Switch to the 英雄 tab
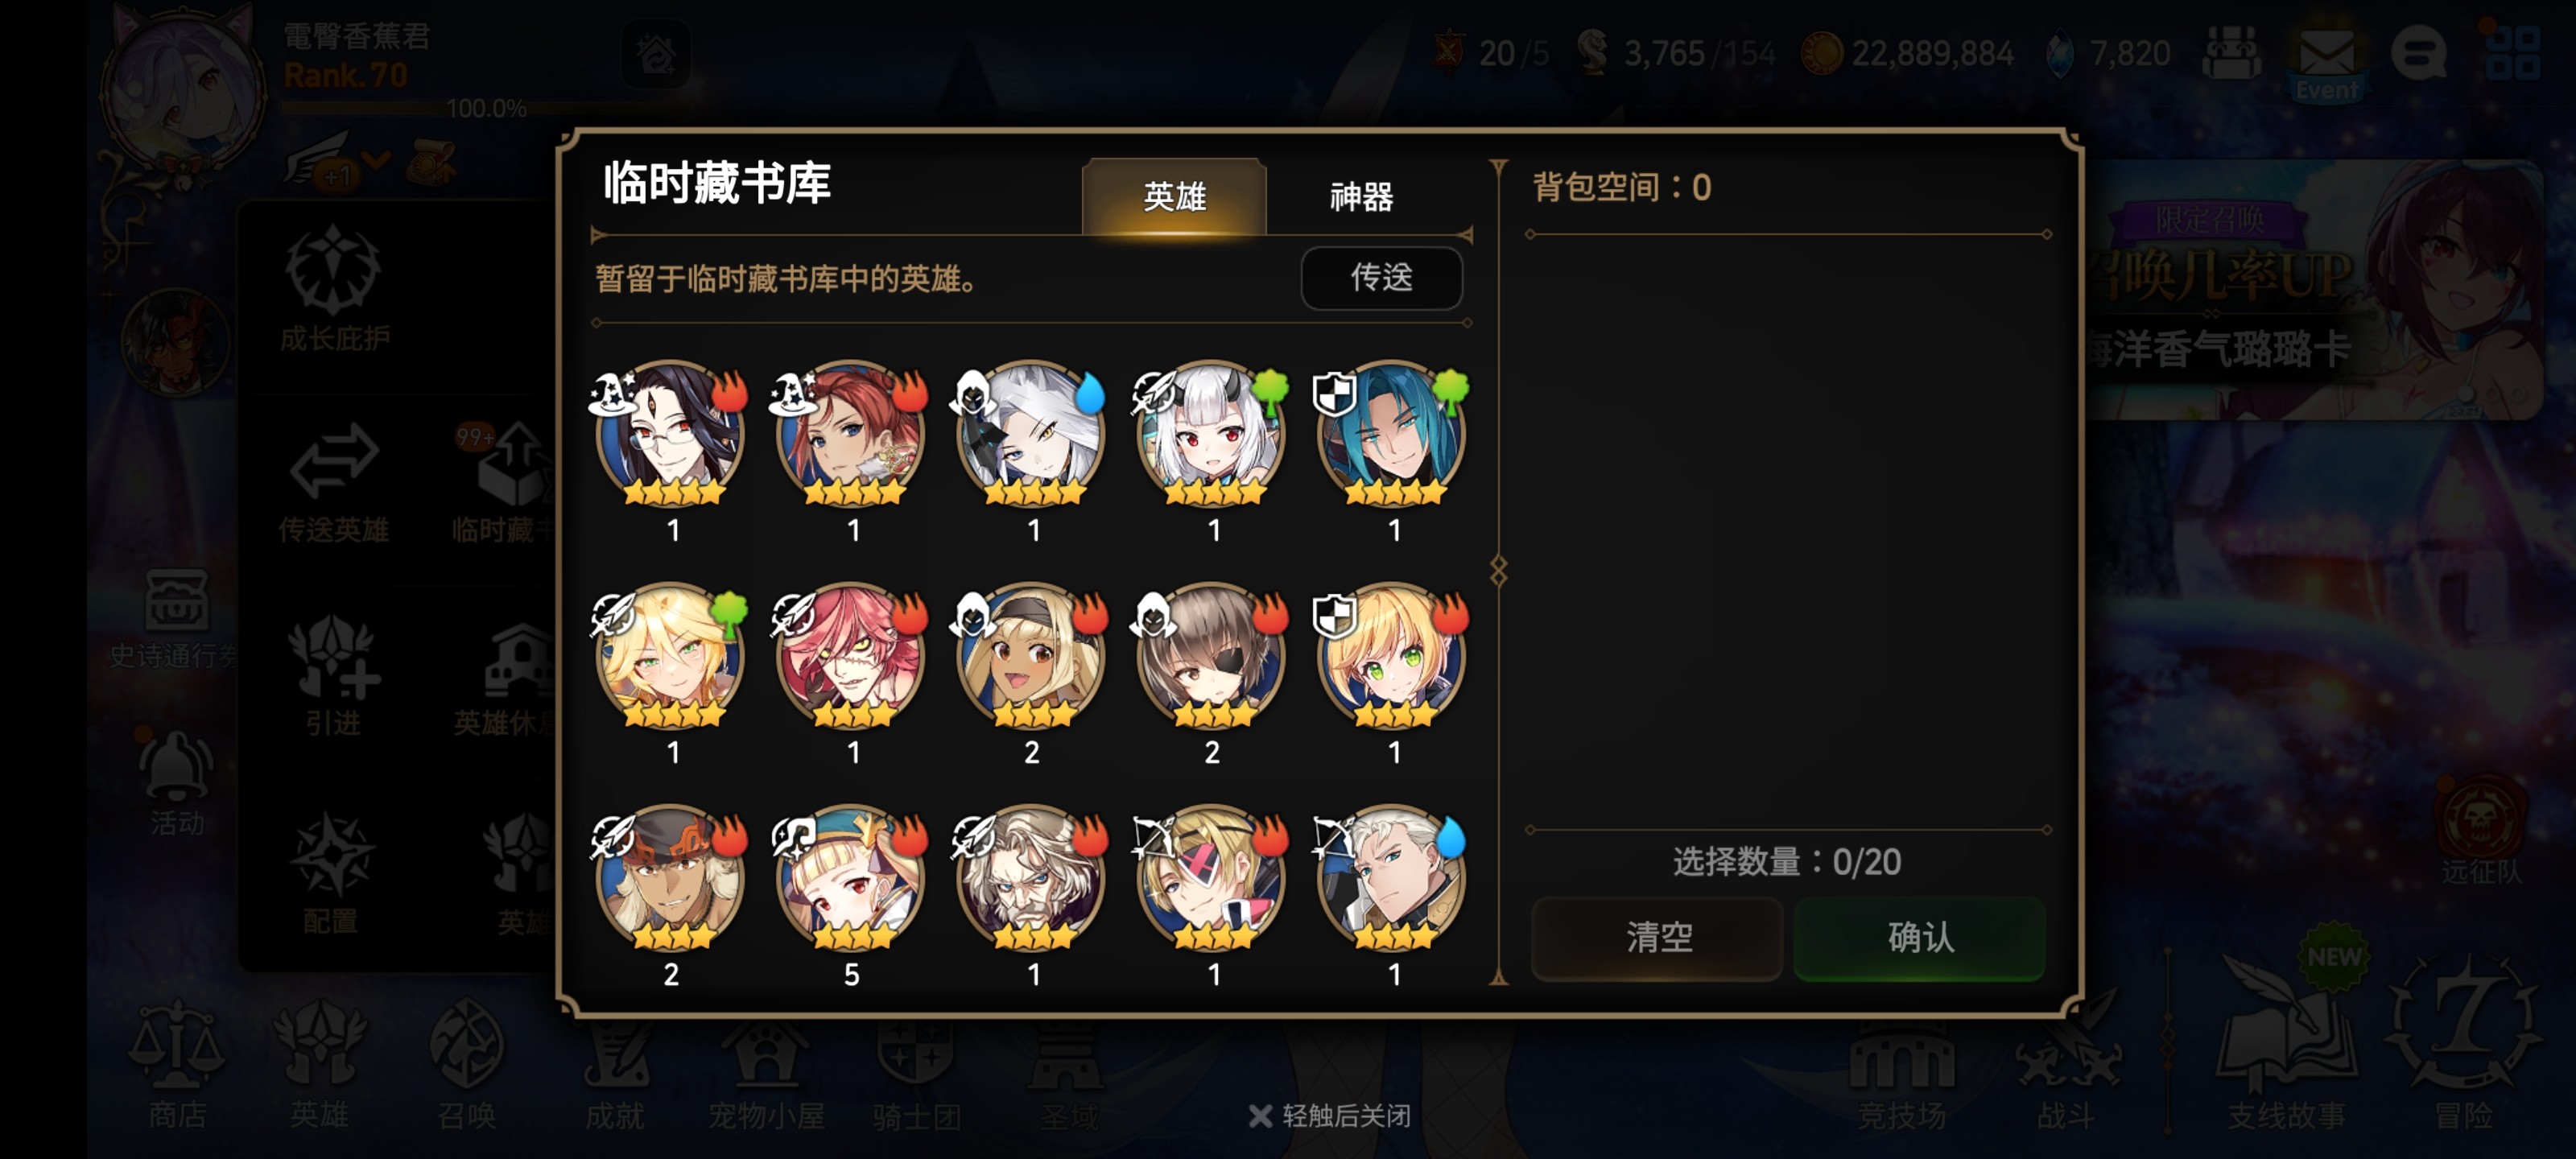 pos(1174,197)
